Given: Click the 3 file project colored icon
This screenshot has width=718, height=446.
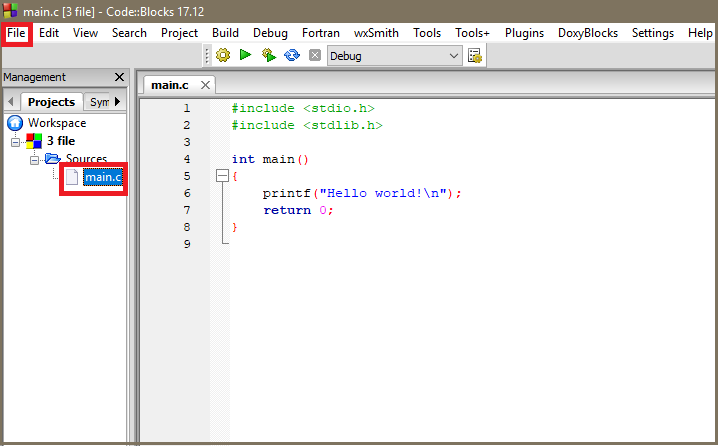Looking at the screenshot, I should (34, 141).
